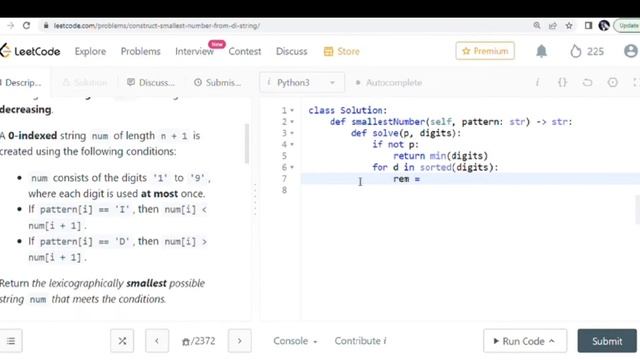
Task: Click 'def smallestNumber' code line
Action: tap(451, 122)
